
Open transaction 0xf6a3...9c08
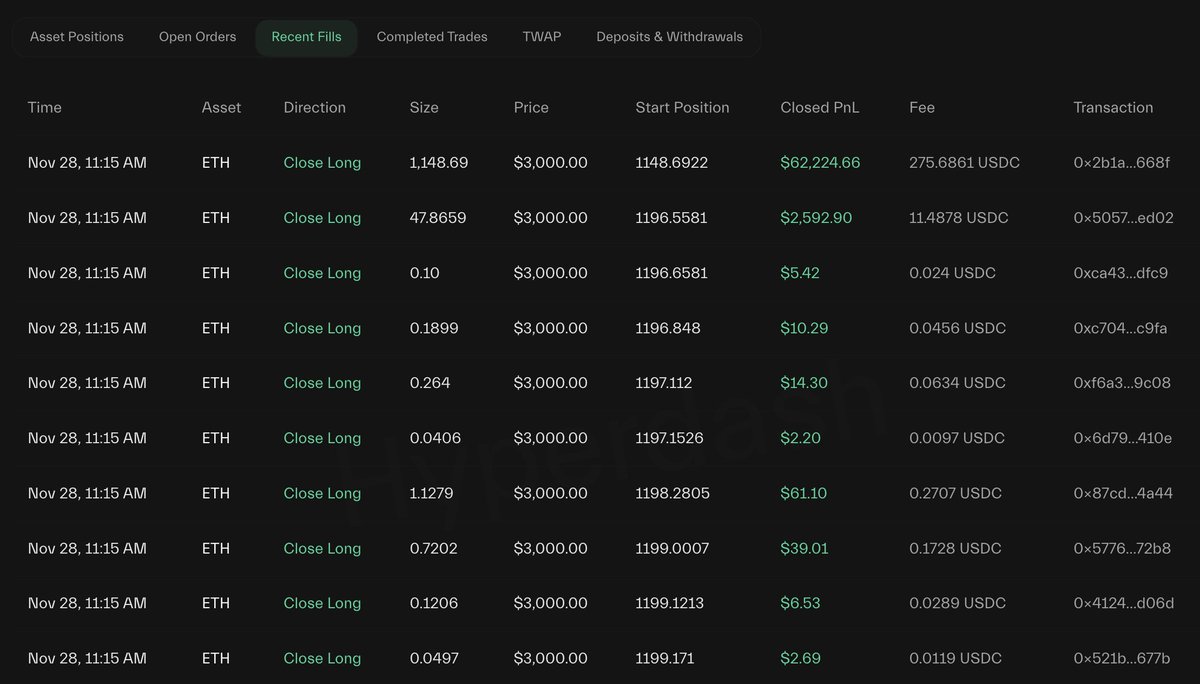[x=1122, y=383]
